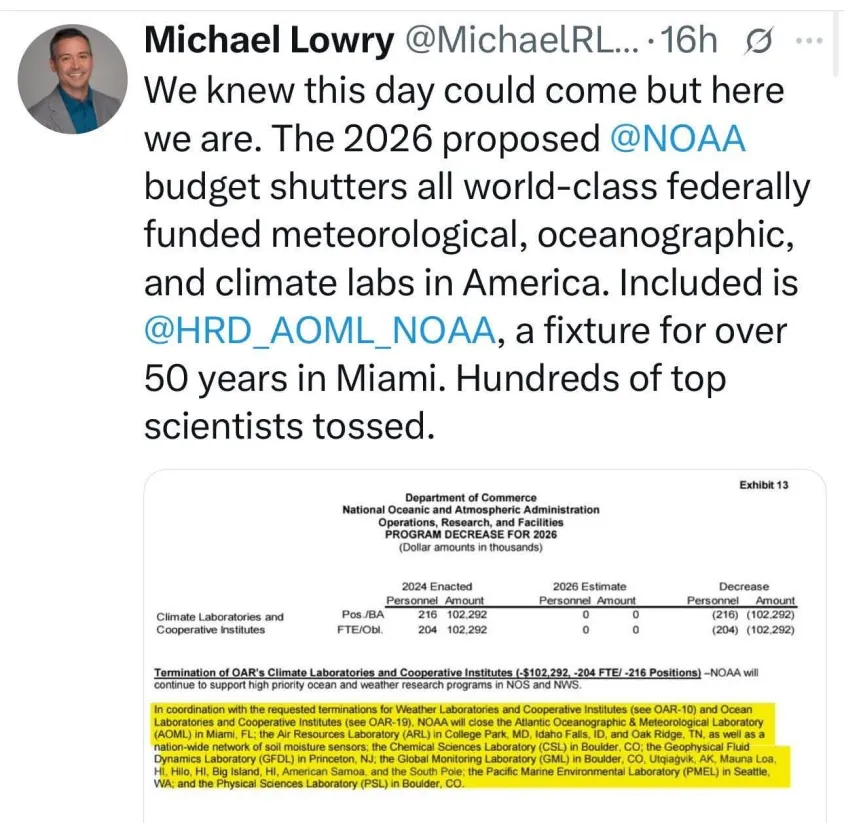Screen dimensions: 844x823
Task: Click the '2024 Enacted' column header
Action: pos(437,586)
